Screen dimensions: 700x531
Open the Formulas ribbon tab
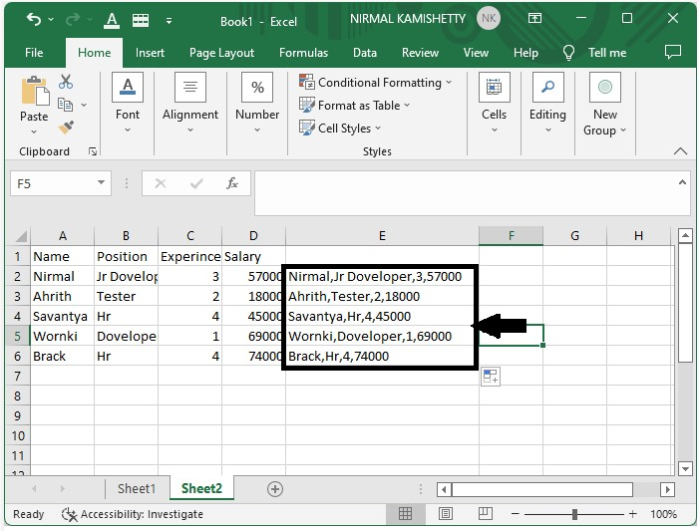tap(303, 53)
